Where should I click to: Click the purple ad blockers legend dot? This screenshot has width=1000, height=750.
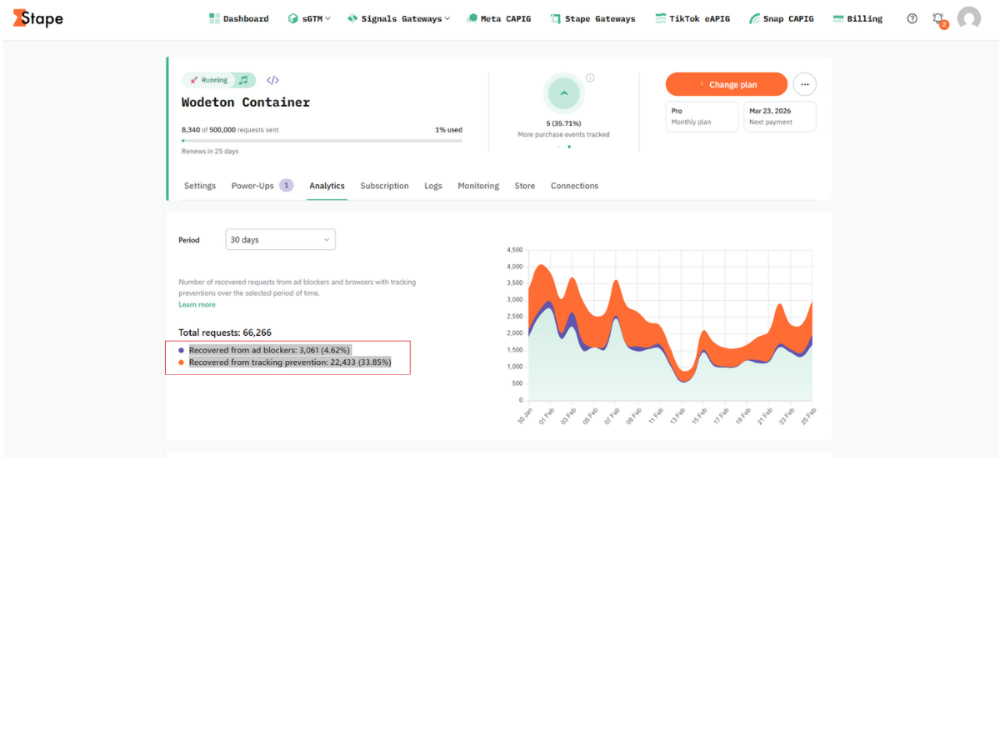[181, 350]
